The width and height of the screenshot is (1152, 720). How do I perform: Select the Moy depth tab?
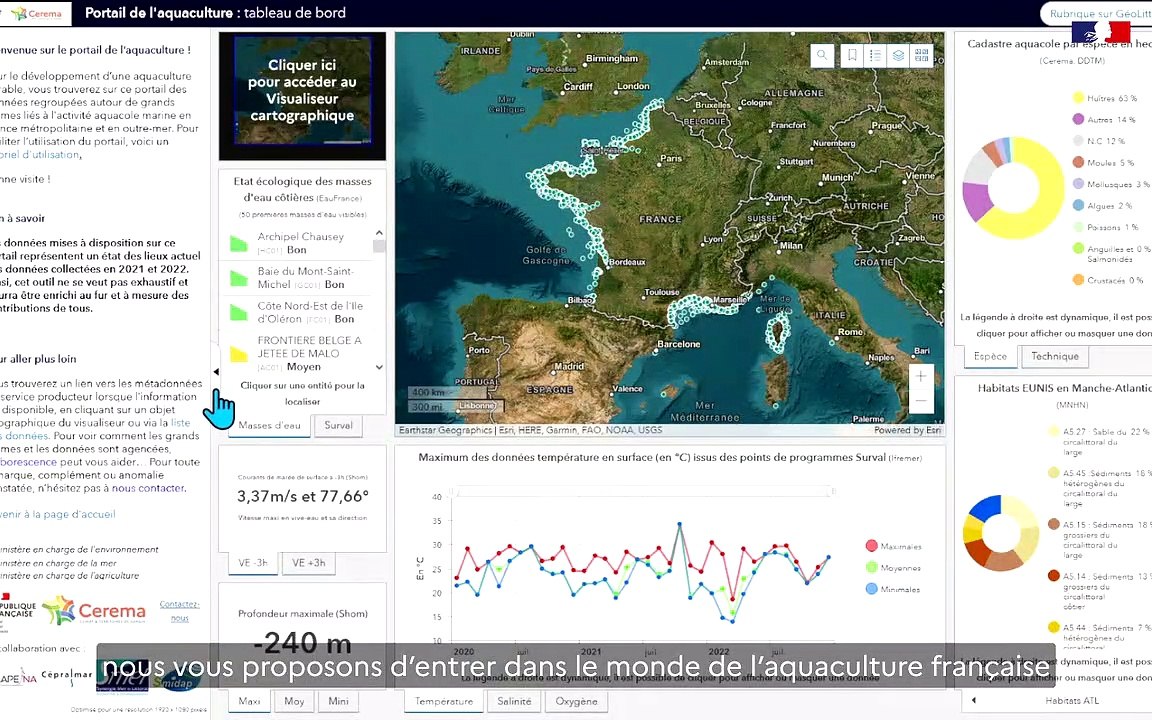[294, 701]
